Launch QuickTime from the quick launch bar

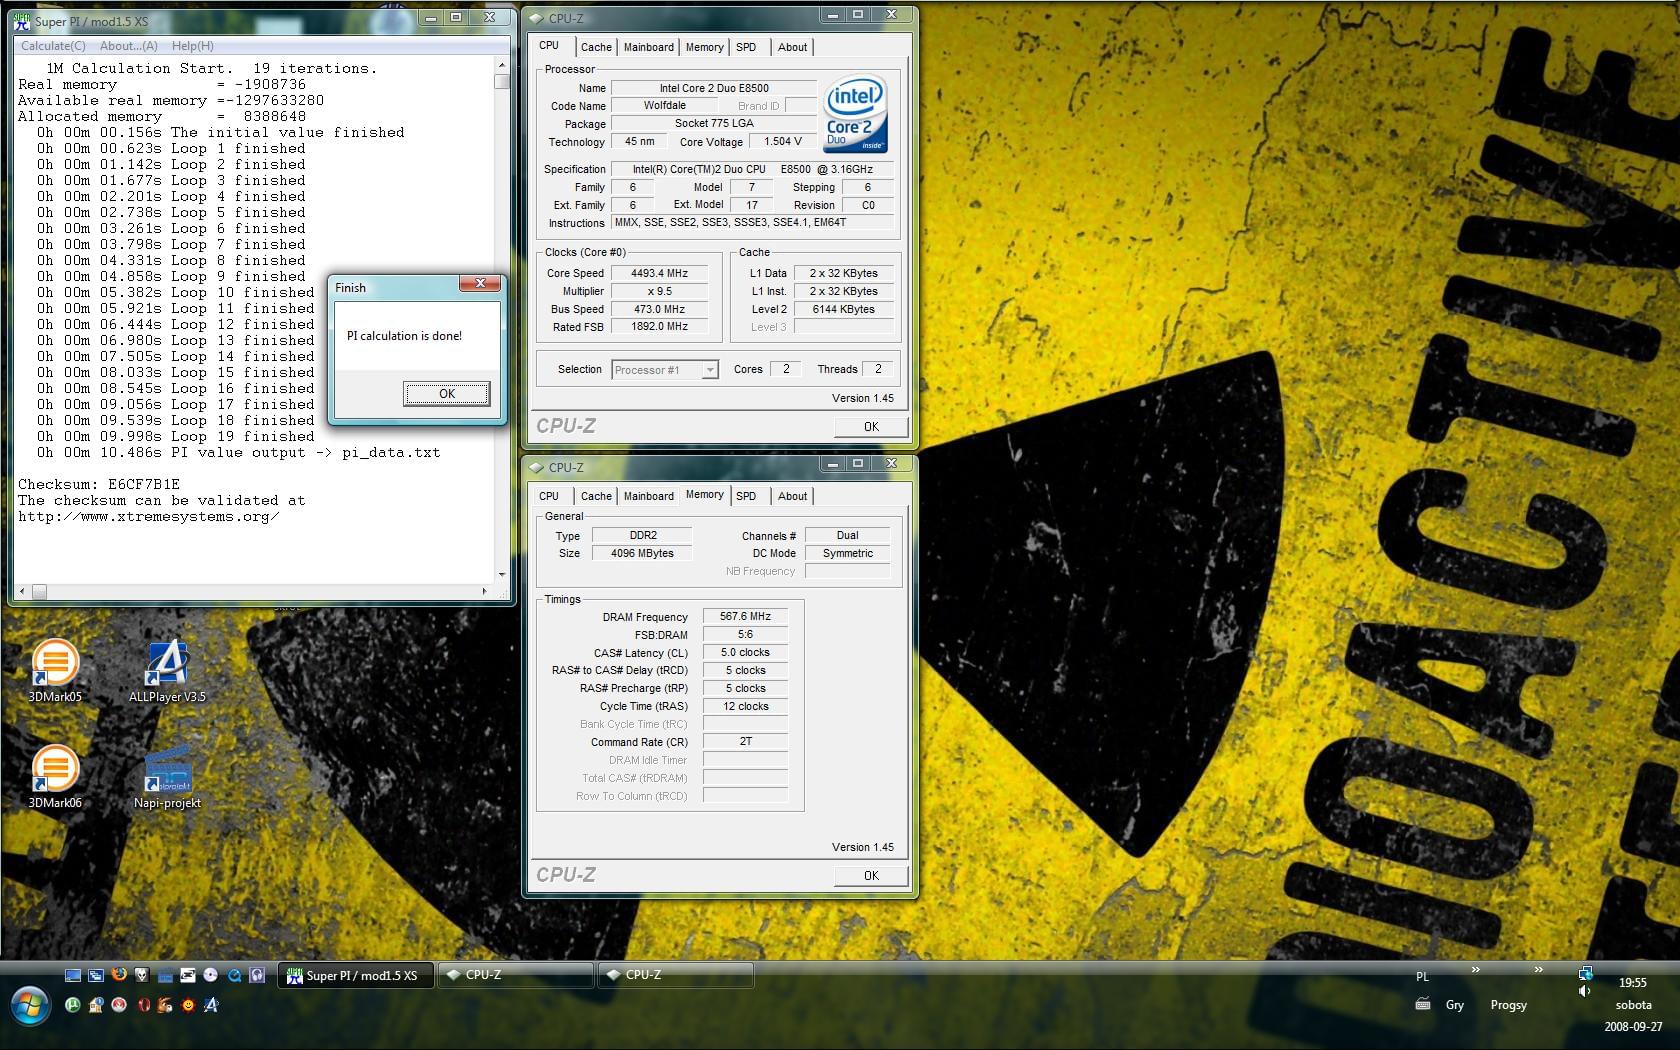[x=234, y=975]
